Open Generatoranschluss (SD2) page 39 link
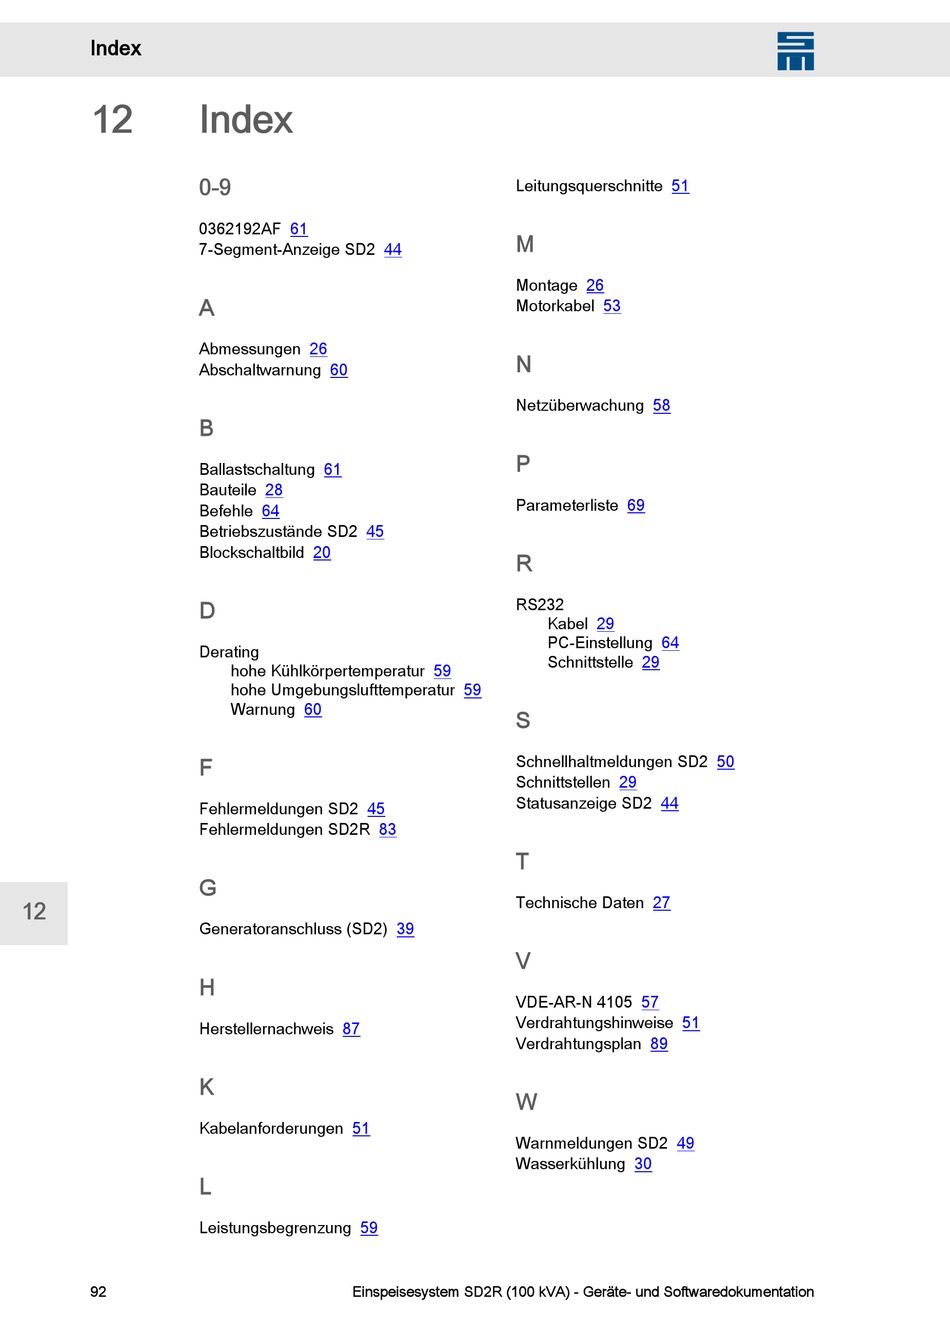This screenshot has width=950, height=1343. 405,929
